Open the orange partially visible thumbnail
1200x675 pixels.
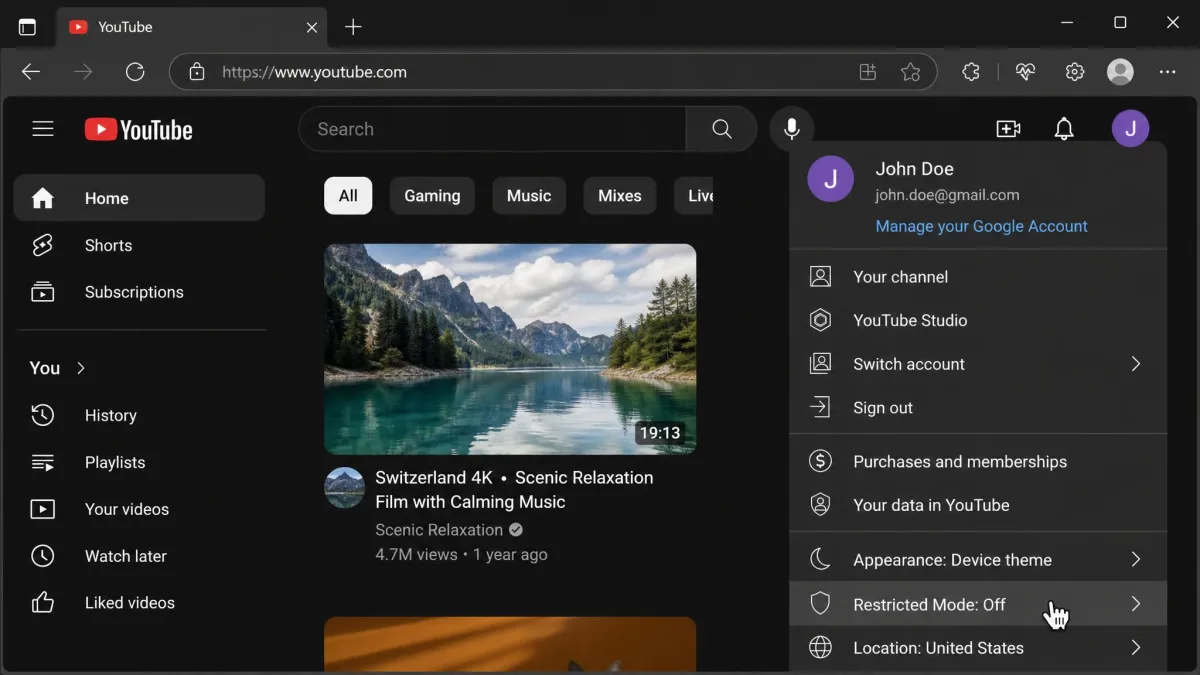click(510, 644)
